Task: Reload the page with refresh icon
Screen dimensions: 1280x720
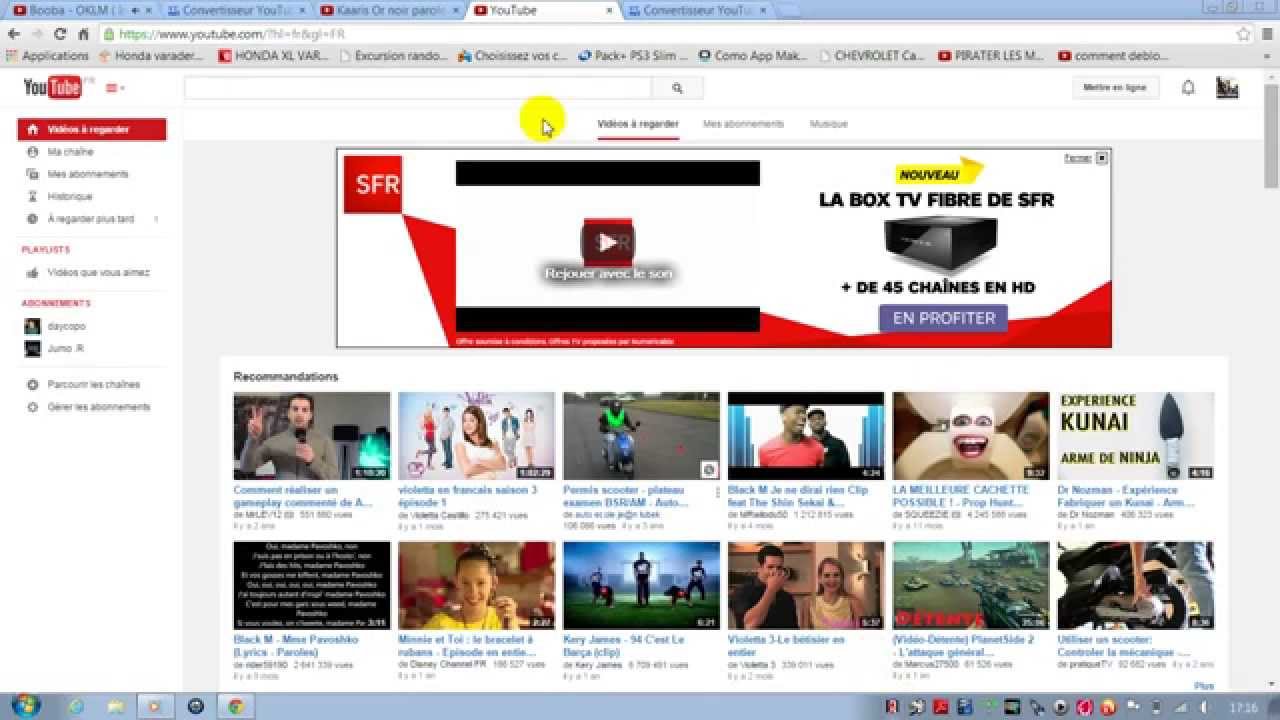Action: click(x=61, y=33)
